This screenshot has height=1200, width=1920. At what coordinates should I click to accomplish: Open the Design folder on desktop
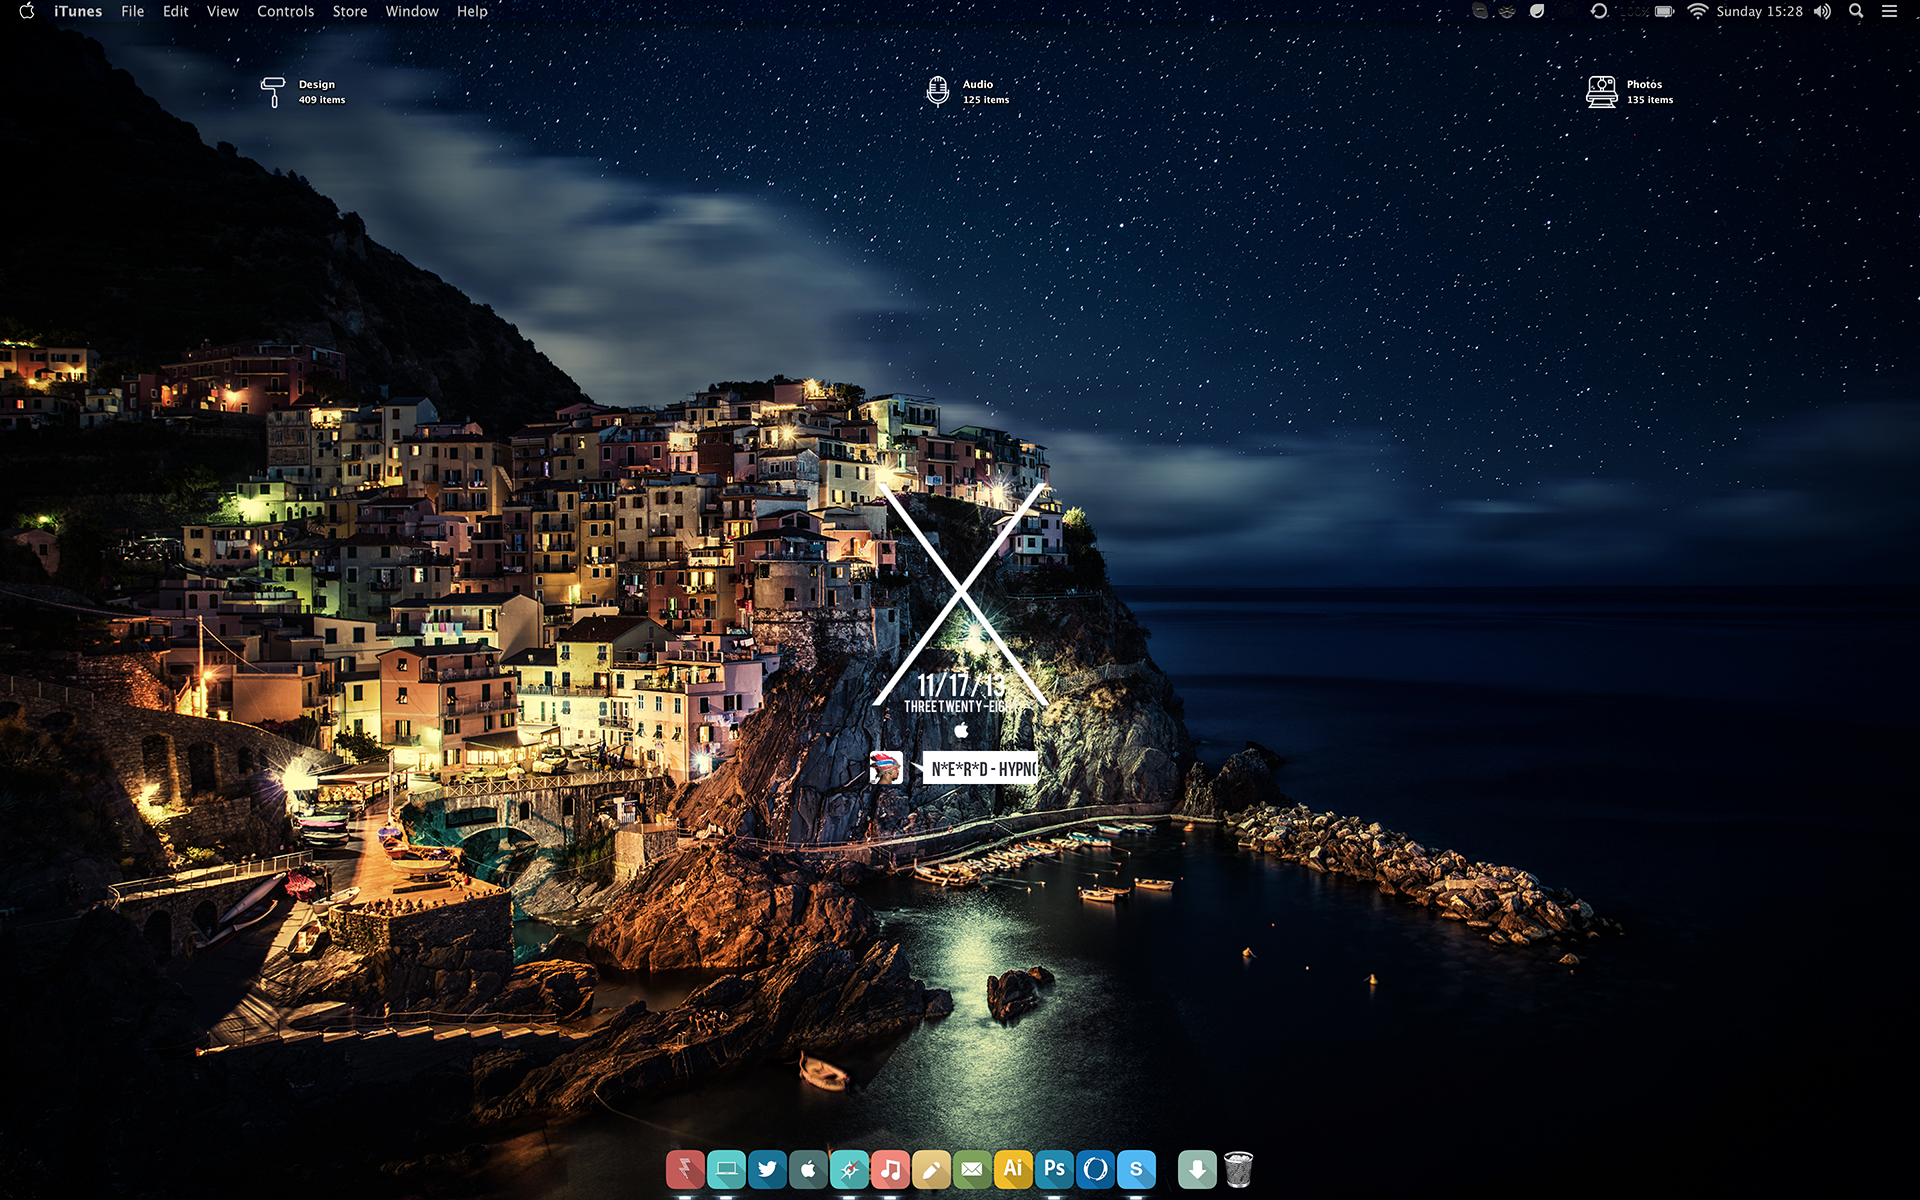click(x=273, y=92)
